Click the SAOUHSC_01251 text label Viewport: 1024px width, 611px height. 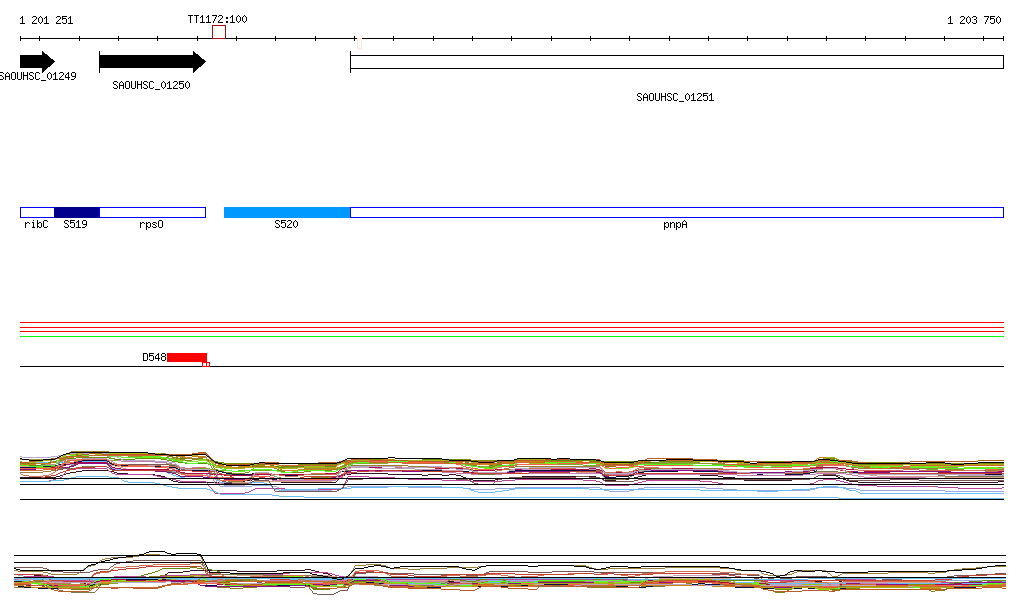pos(675,97)
